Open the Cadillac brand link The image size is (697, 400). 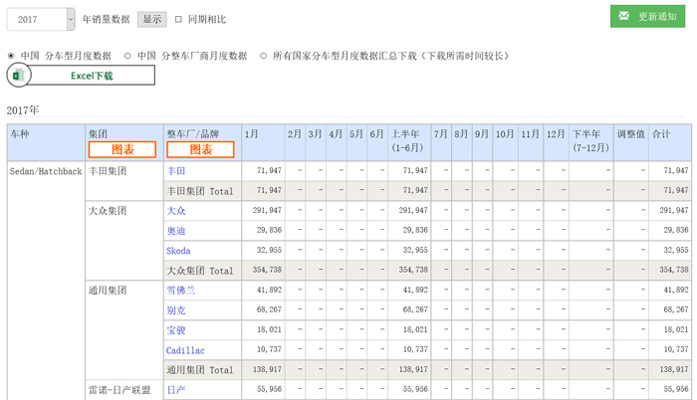[185, 350]
